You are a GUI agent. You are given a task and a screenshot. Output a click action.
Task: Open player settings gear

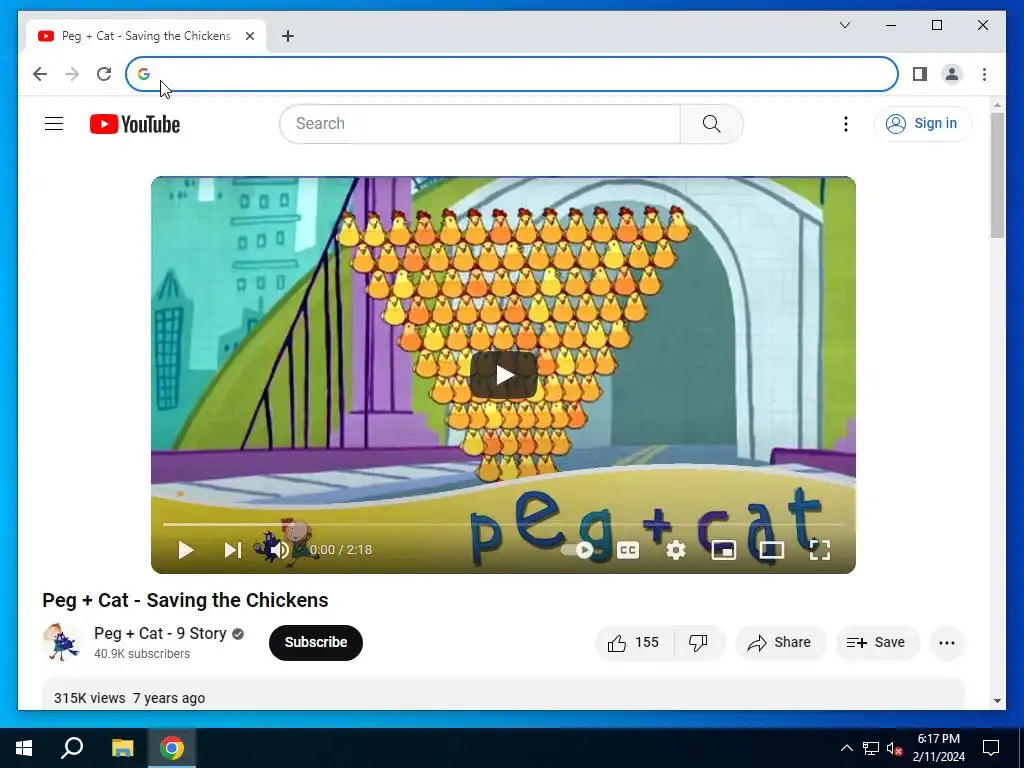coord(676,550)
